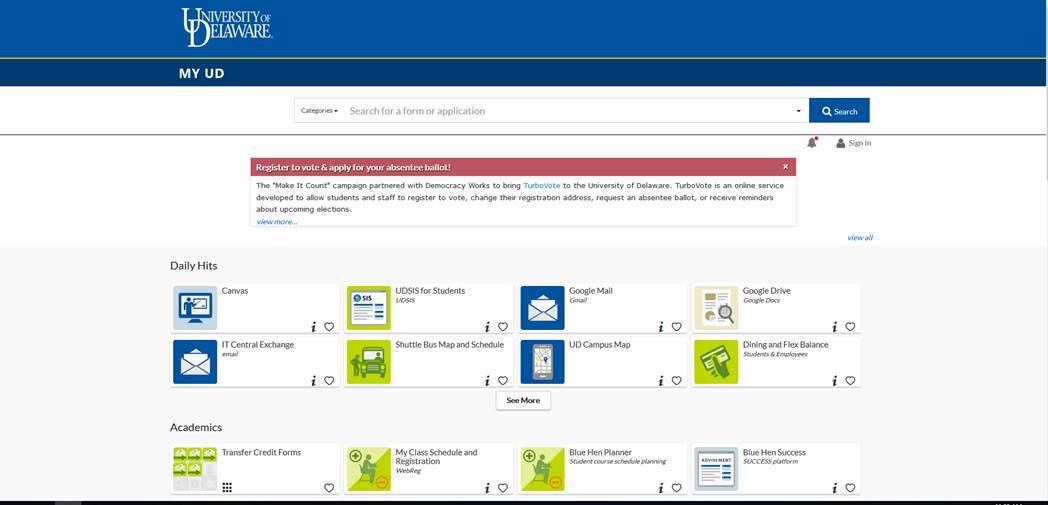Click the Search button

[x=839, y=111]
